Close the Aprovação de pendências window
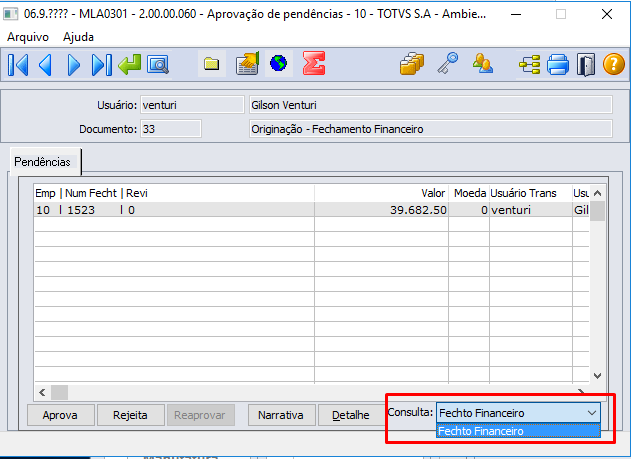 (x=607, y=14)
